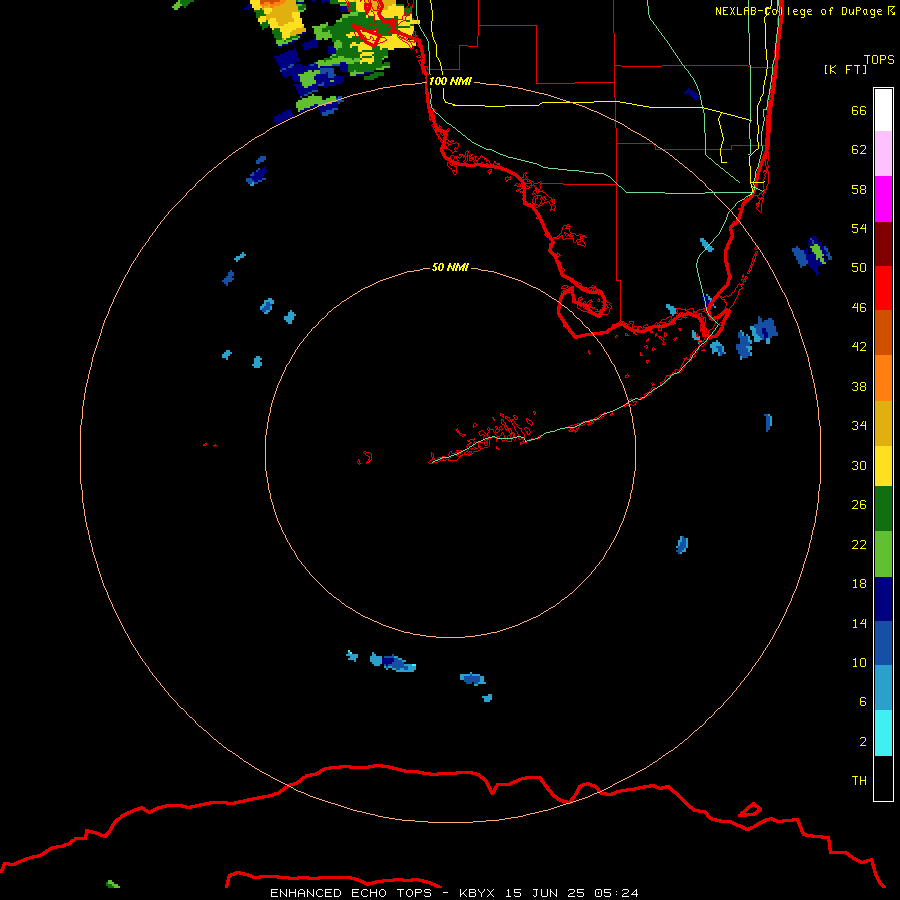Click the legend value 50
The width and height of the screenshot is (900, 900).
pyautogui.click(x=859, y=267)
